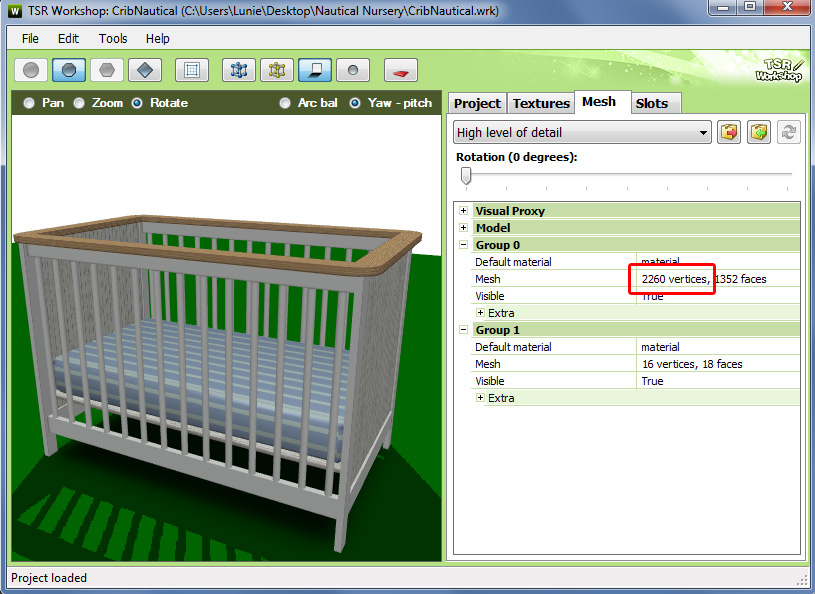Screen dimensions: 815x594
Task: Click the export mesh icon with red arrow
Action: [730, 132]
